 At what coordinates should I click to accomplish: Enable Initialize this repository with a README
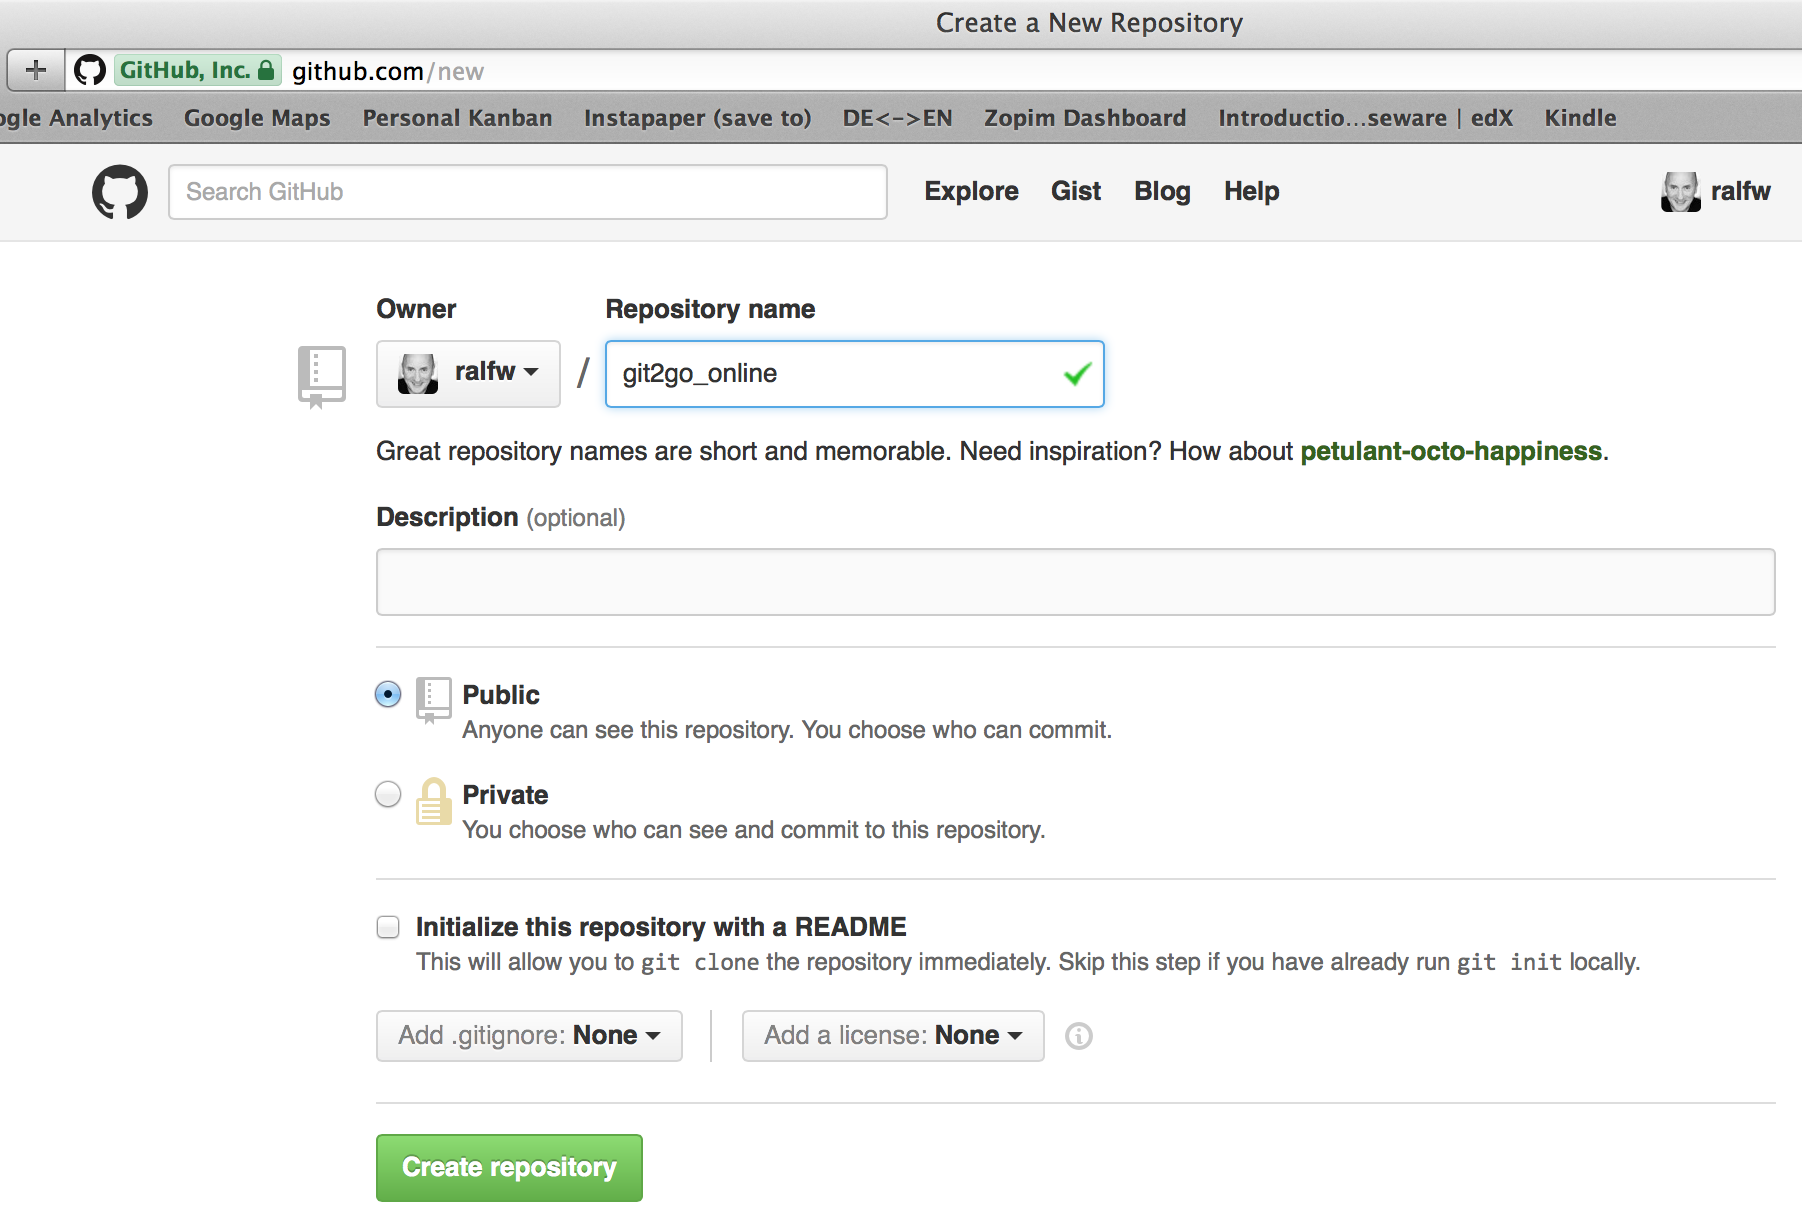coord(388,927)
